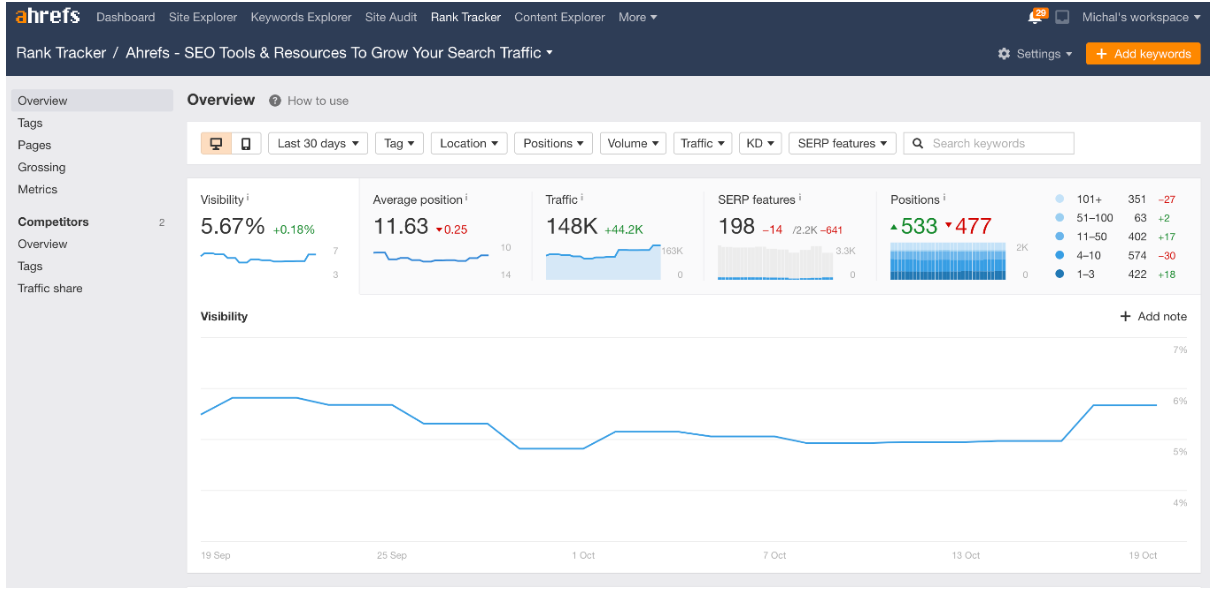
Task: Click the Traffic sparkline chart thumbnail
Action: tap(603, 262)
